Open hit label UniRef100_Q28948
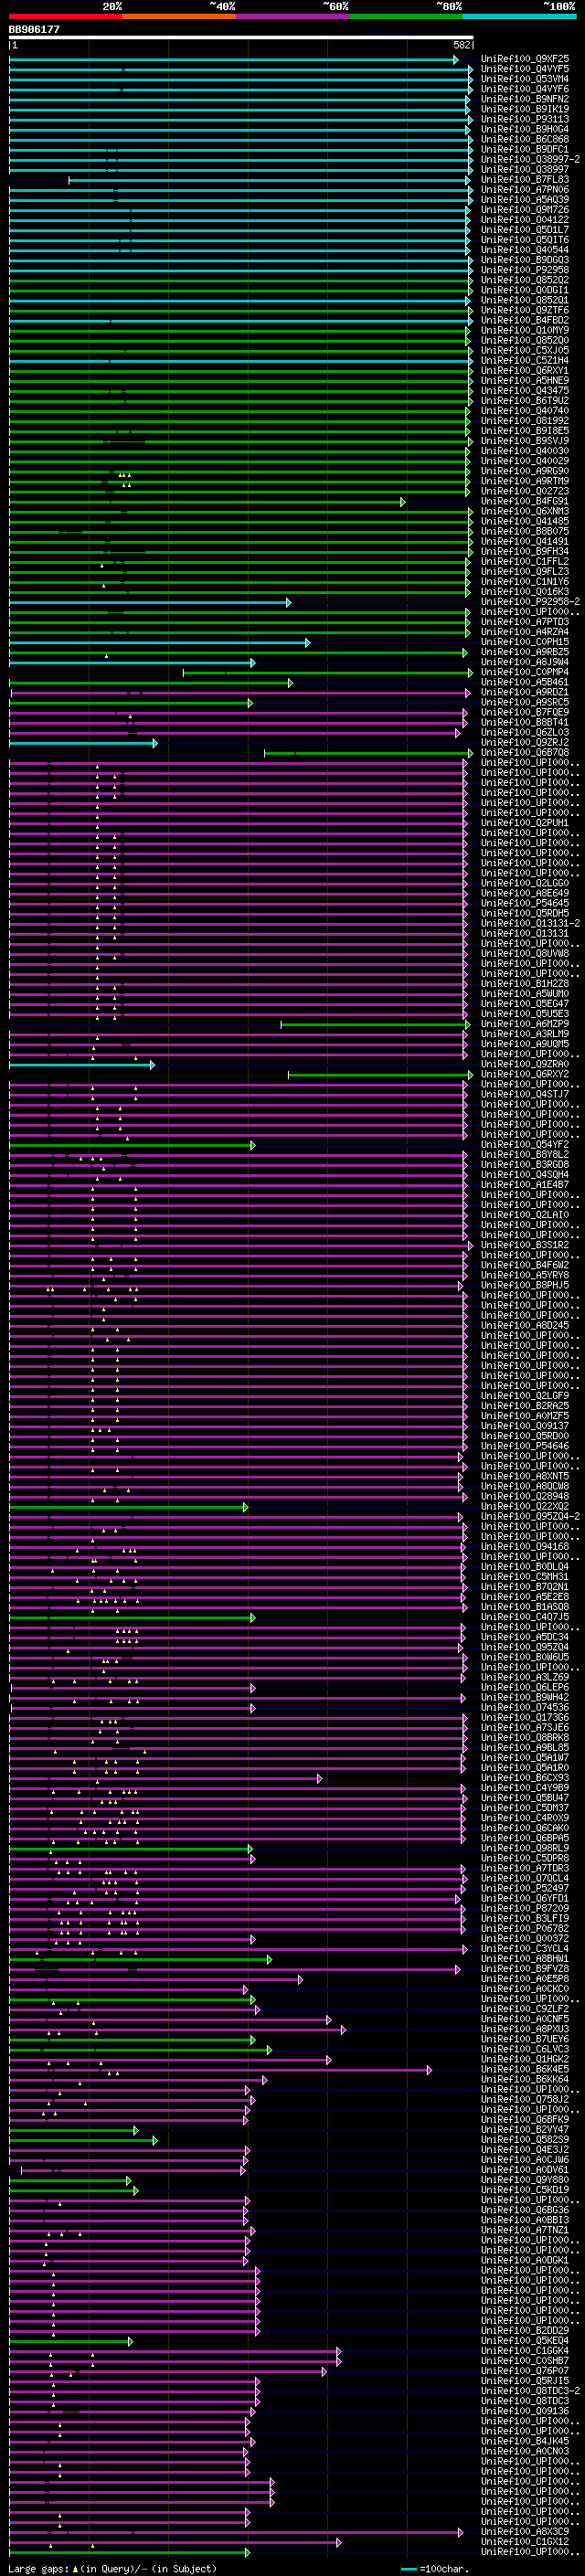Viewport: 585px width, 2576px height. coord(525,1497)
